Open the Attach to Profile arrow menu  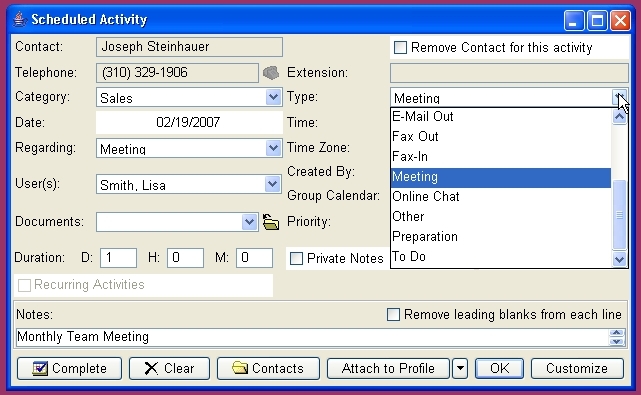pyautogui.click(x=460, y=368)
